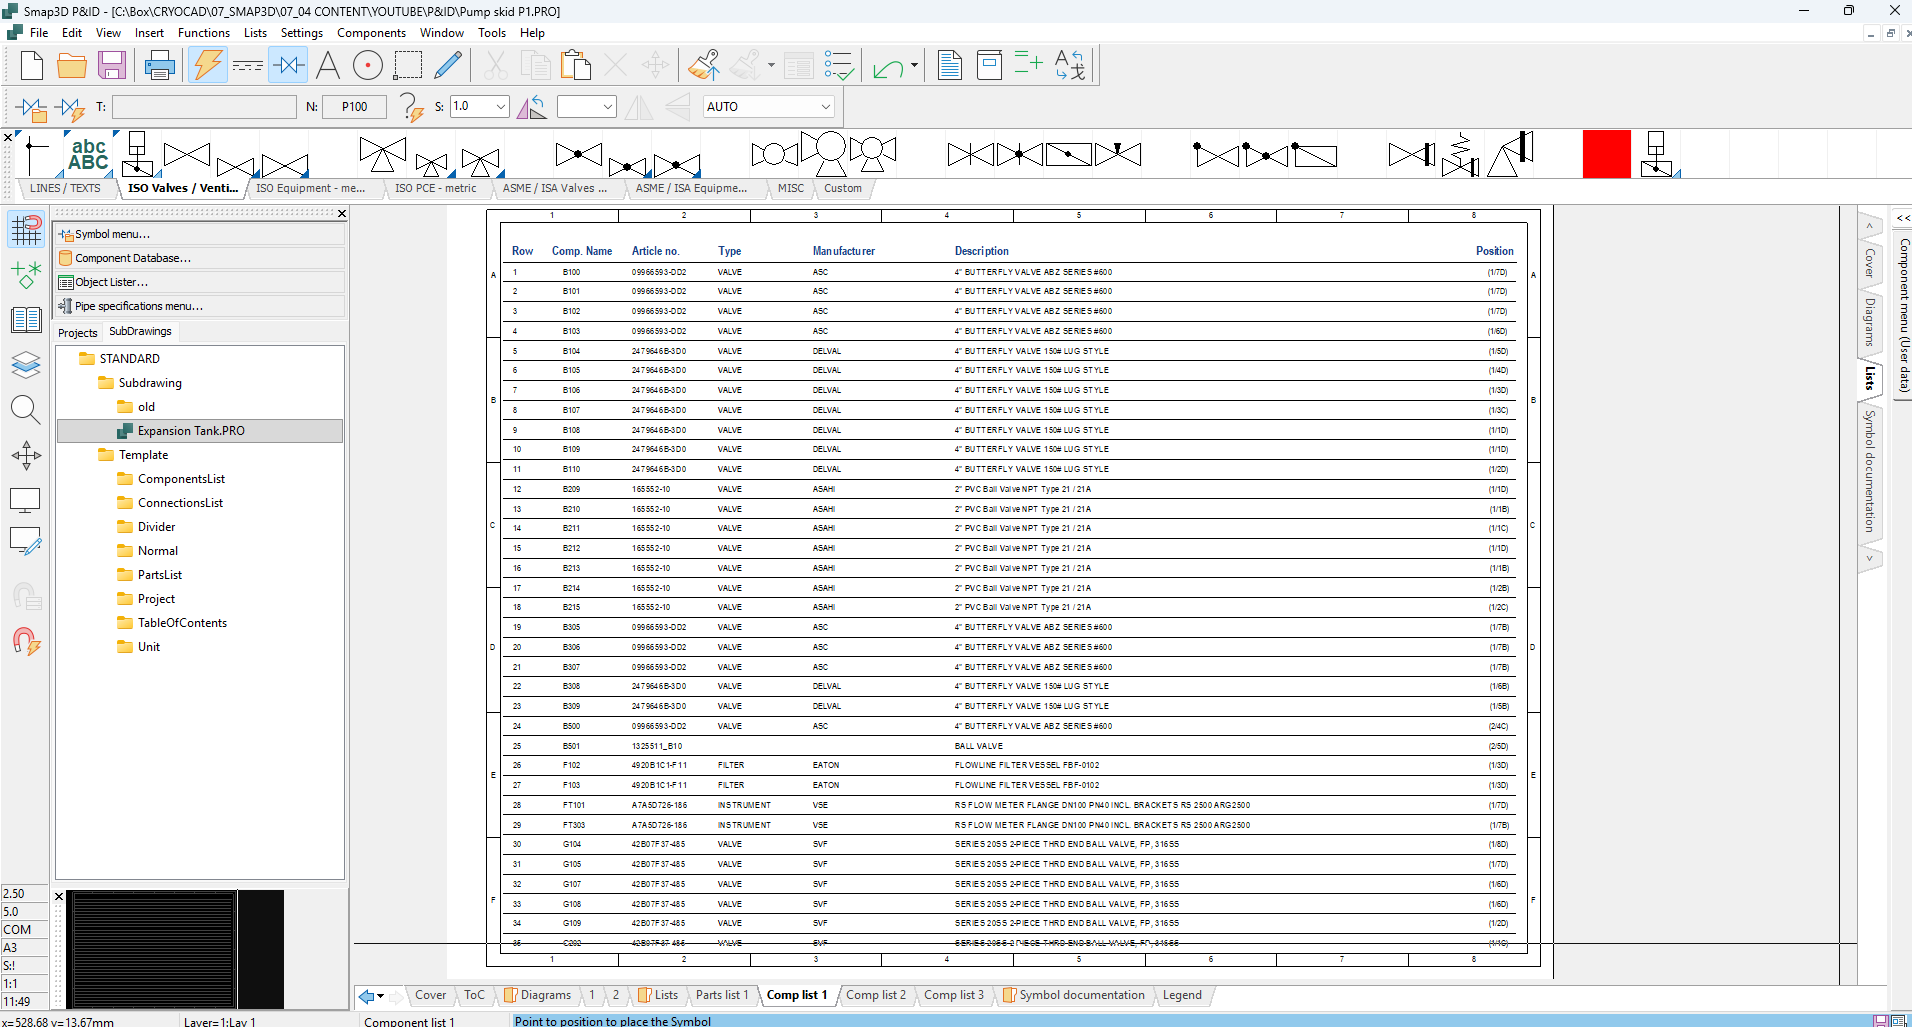Viewport: 1912px width, 1027px height.
Task: Open the Undo dropdown arrow
Action: [x=914, y=66]
